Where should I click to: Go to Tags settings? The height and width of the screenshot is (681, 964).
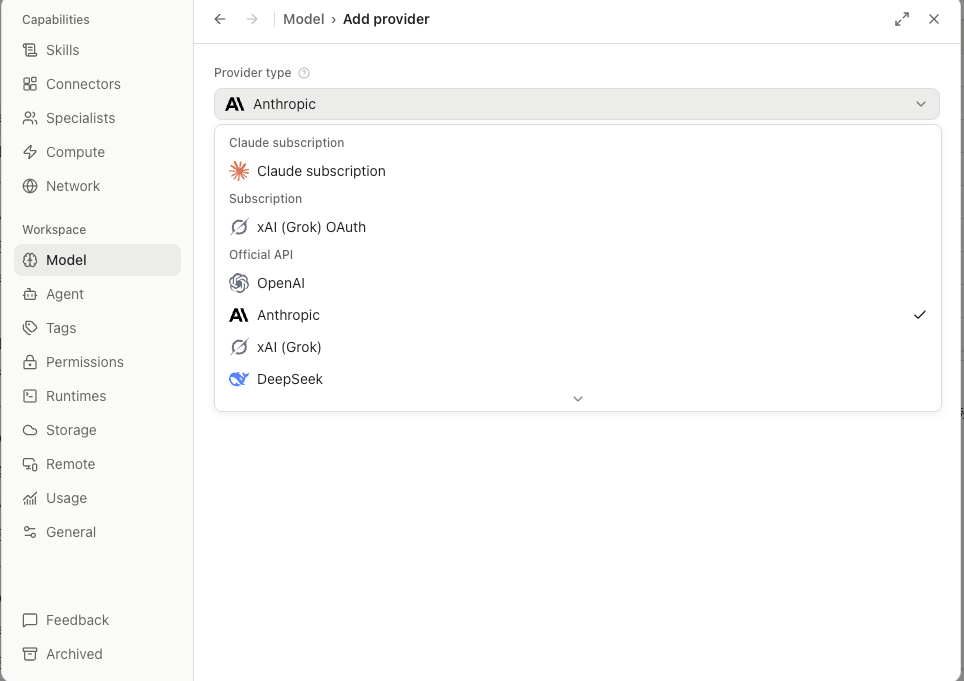click(x=97, y=328)
